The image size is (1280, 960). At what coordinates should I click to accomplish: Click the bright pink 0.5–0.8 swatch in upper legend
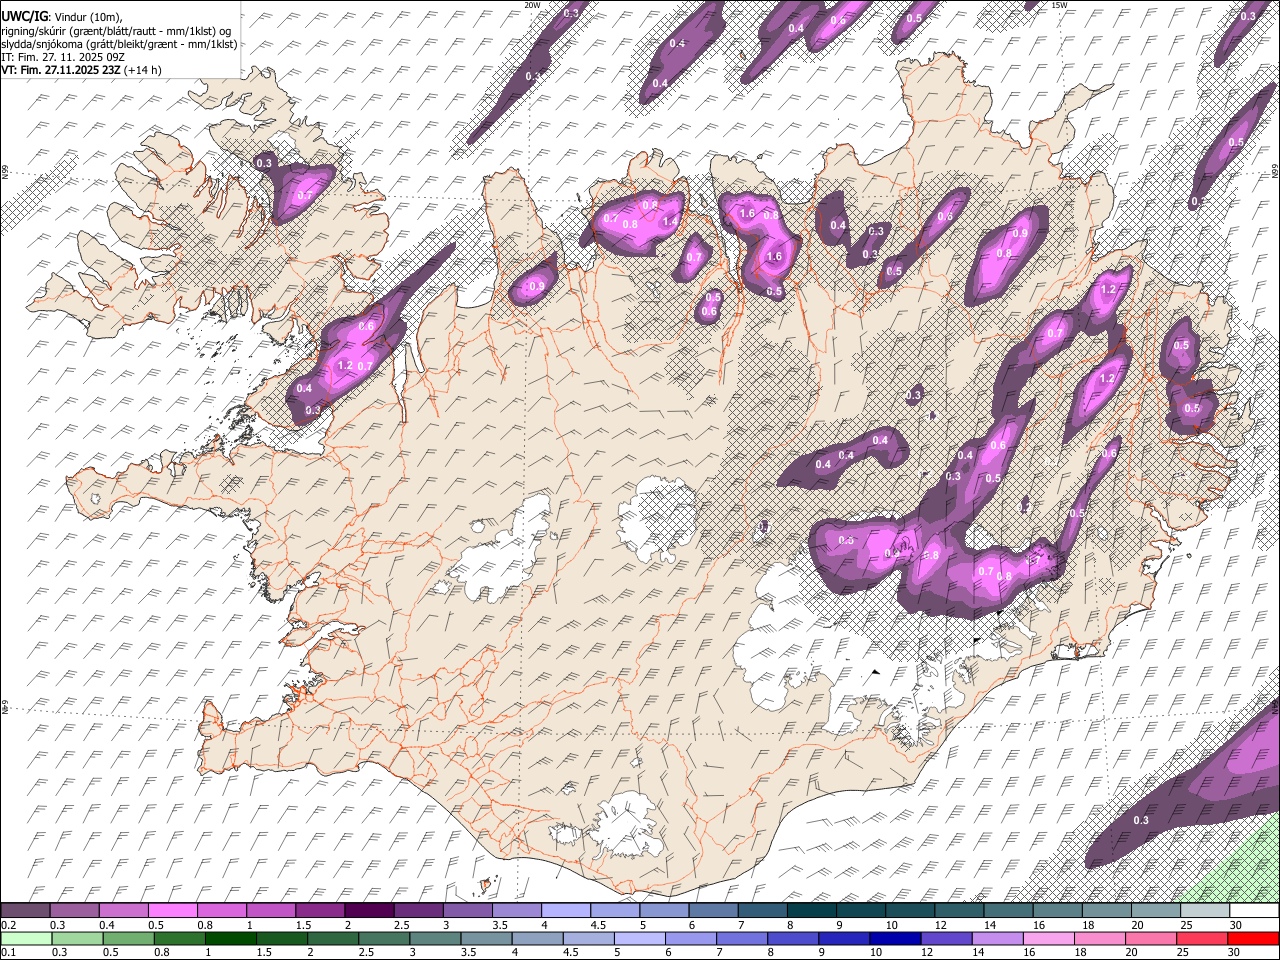tap(172, 911)
